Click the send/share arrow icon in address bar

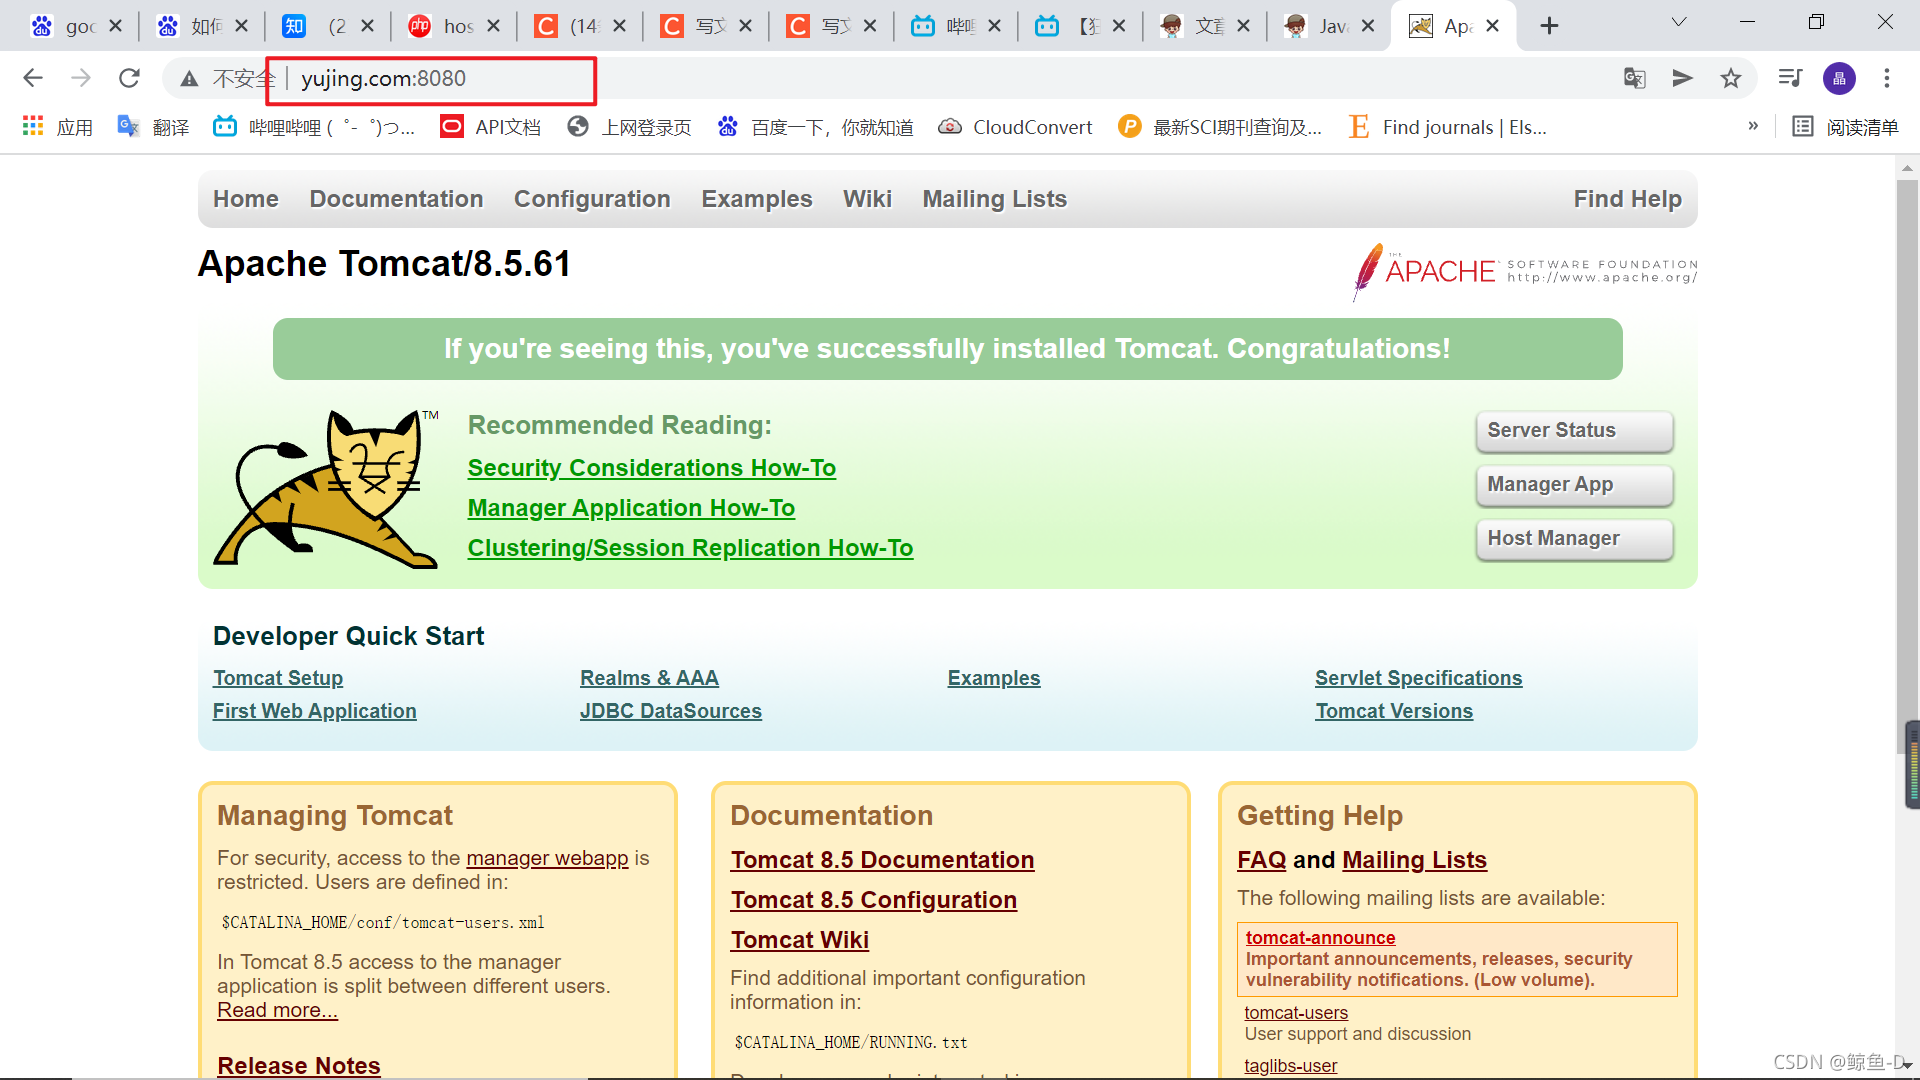tap(1682, 78)
